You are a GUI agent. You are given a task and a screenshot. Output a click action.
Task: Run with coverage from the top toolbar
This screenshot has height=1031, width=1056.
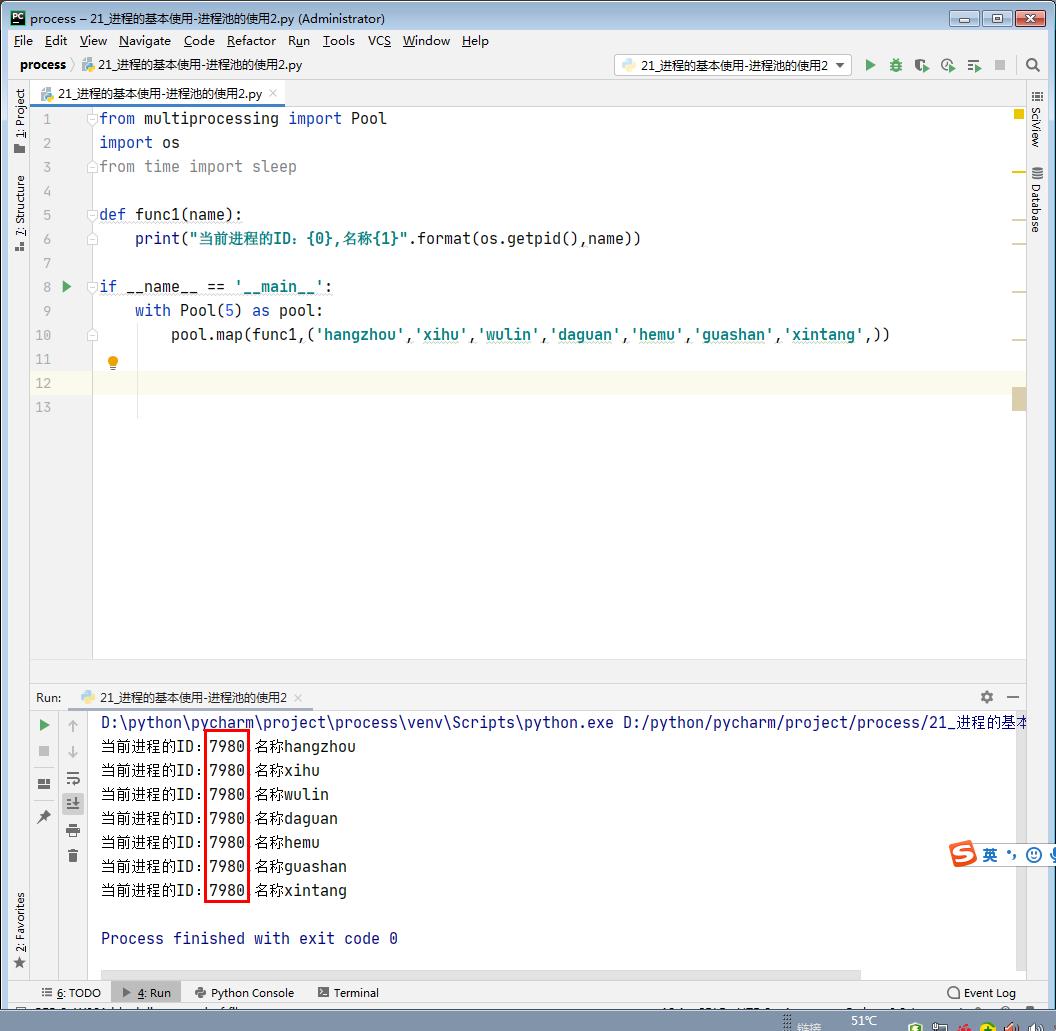922,65
